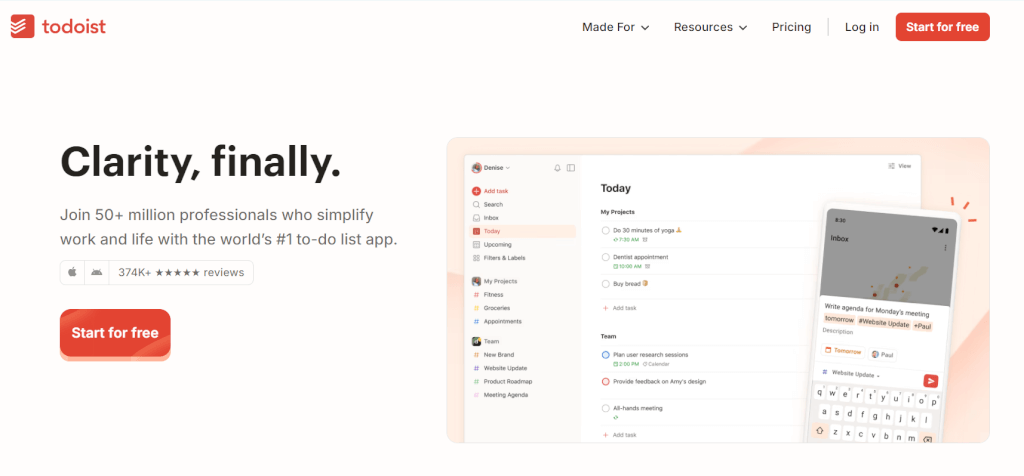This screenshot has width=1024, height=476.
Task: Tick the 'Provide feedback on Amy's design' circle
Action: coord(606,381)
